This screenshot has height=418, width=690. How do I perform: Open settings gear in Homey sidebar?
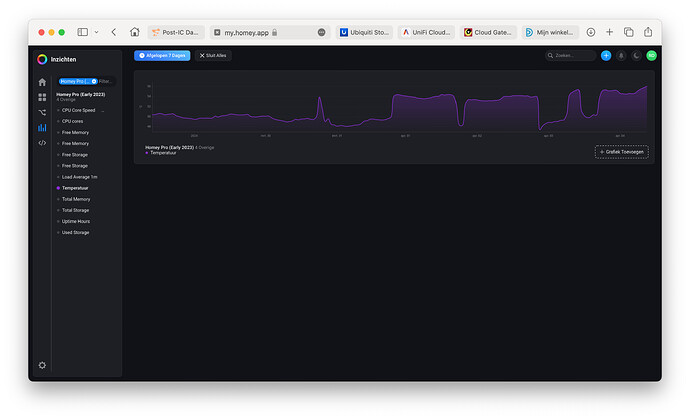(x=42, y=365)
